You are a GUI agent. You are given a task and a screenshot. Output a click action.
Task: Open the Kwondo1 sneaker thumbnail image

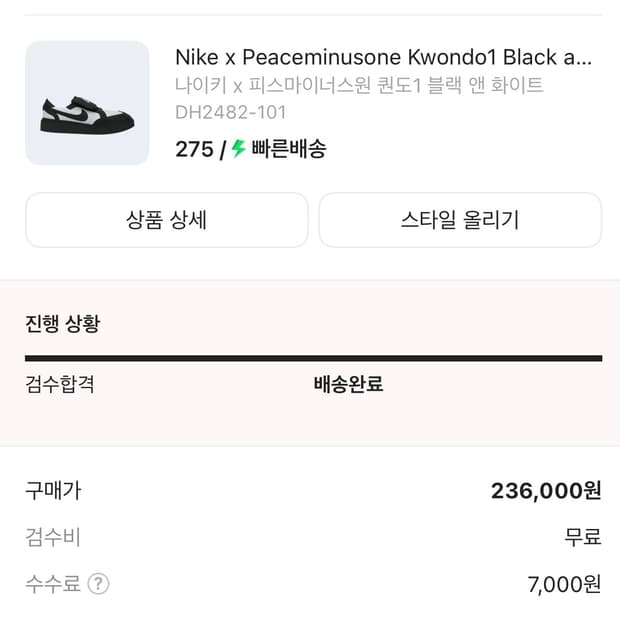(x=87, y=103)
